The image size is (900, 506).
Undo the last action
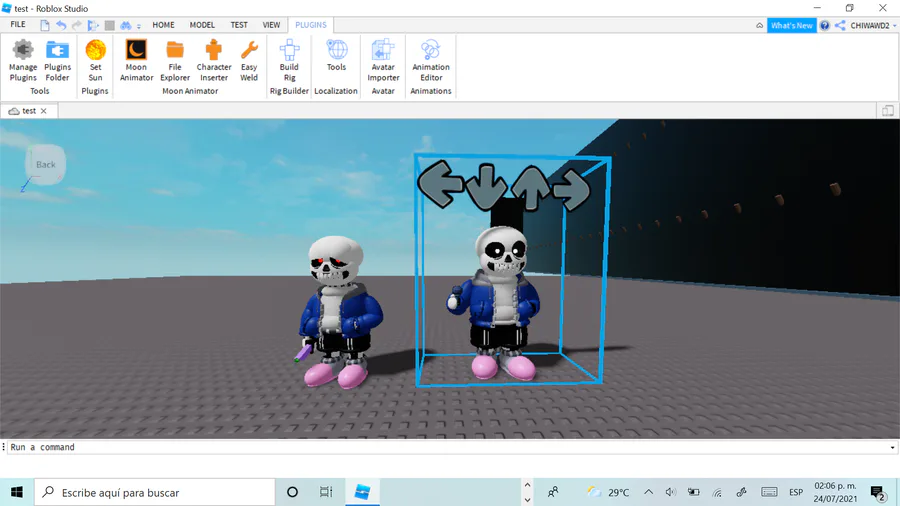[61, 25]
